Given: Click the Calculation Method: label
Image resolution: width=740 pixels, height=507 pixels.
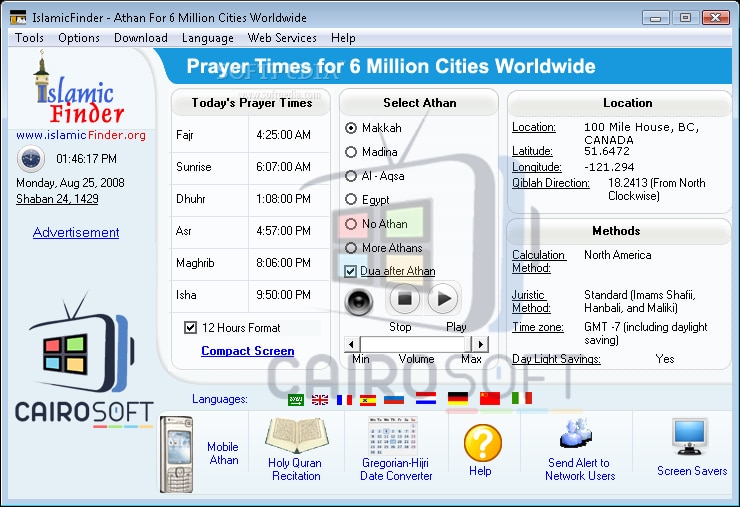Looking at the screenshot, I should point(539,262).
